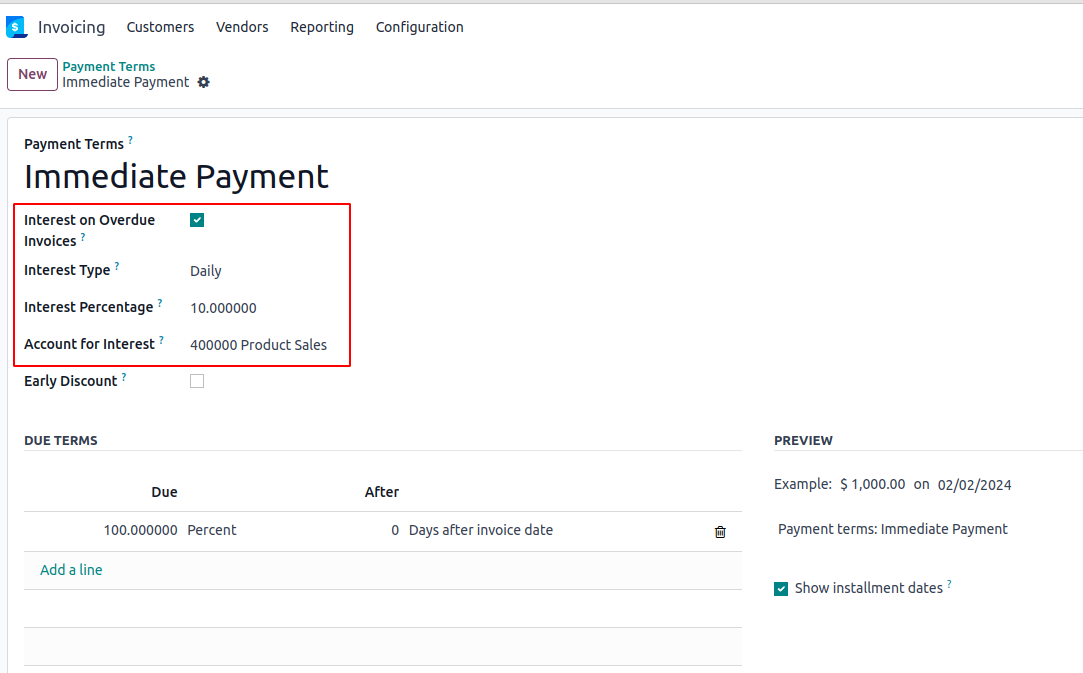1083x673 pixels.
Task: Edit the 0 days value cell
Action: 394,530
